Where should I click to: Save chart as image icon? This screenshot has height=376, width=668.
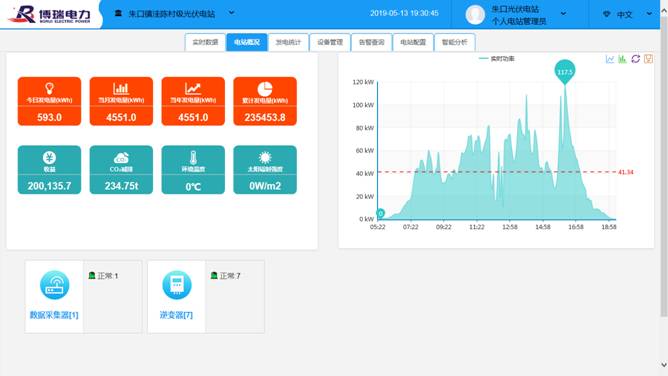[x=648, y=59]
